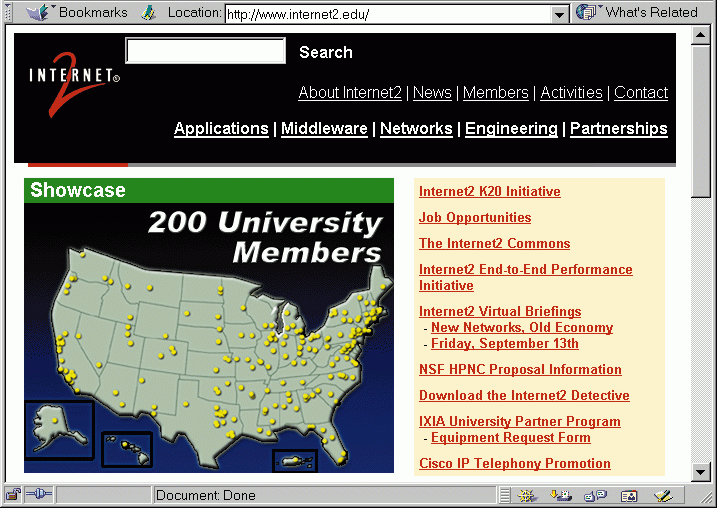Click the component bar grip handle
Screen dimensions: 717x508
tap(504, 495)
